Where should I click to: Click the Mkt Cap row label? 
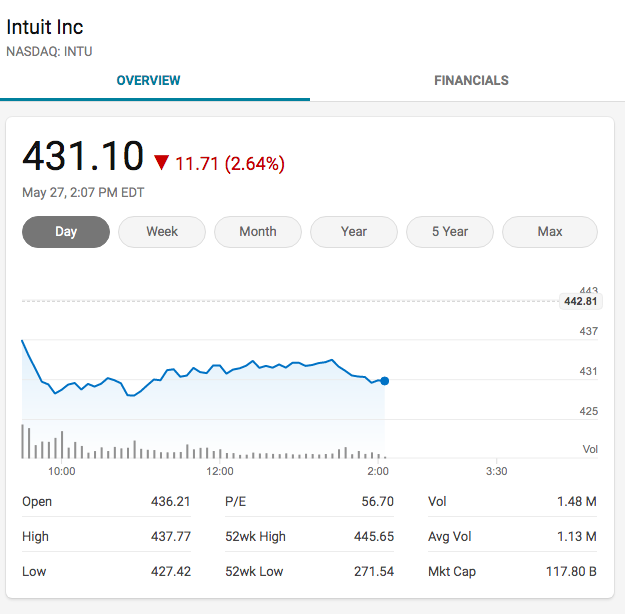pos(452,571)
